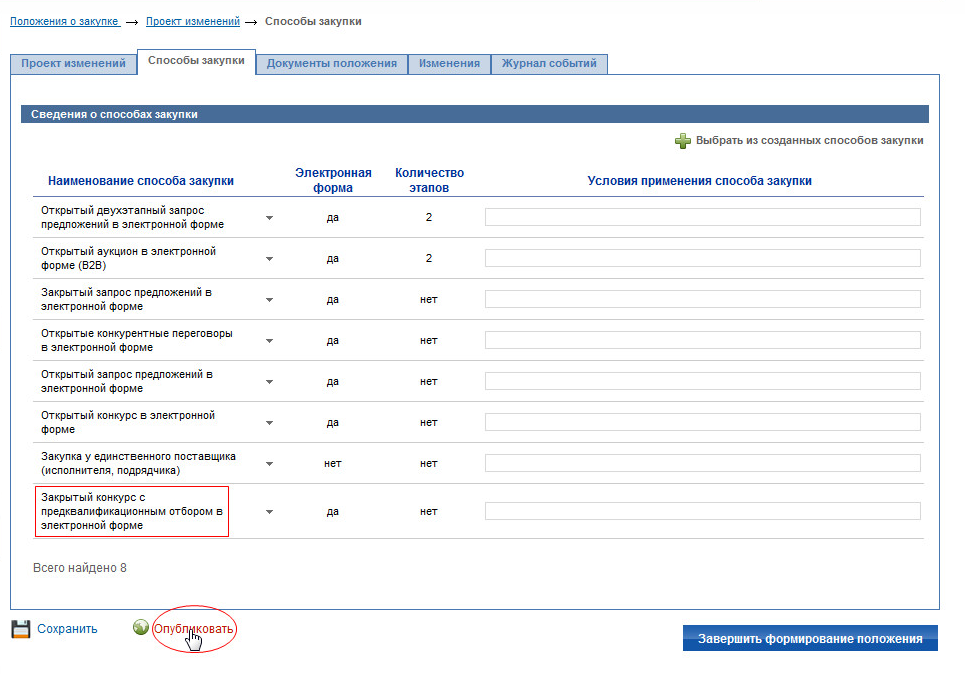Select Выбрать из созданных способов закупки link
Image resolution: width=965 pixels, height=676 pixels.
coord(809,141)
